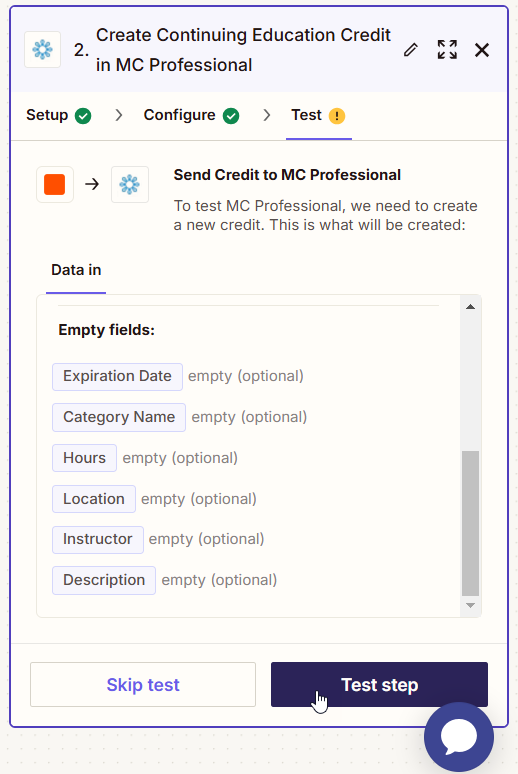The image size is (518, 774).
Task: Click the scrollbar up arrow
Action: 471,307
